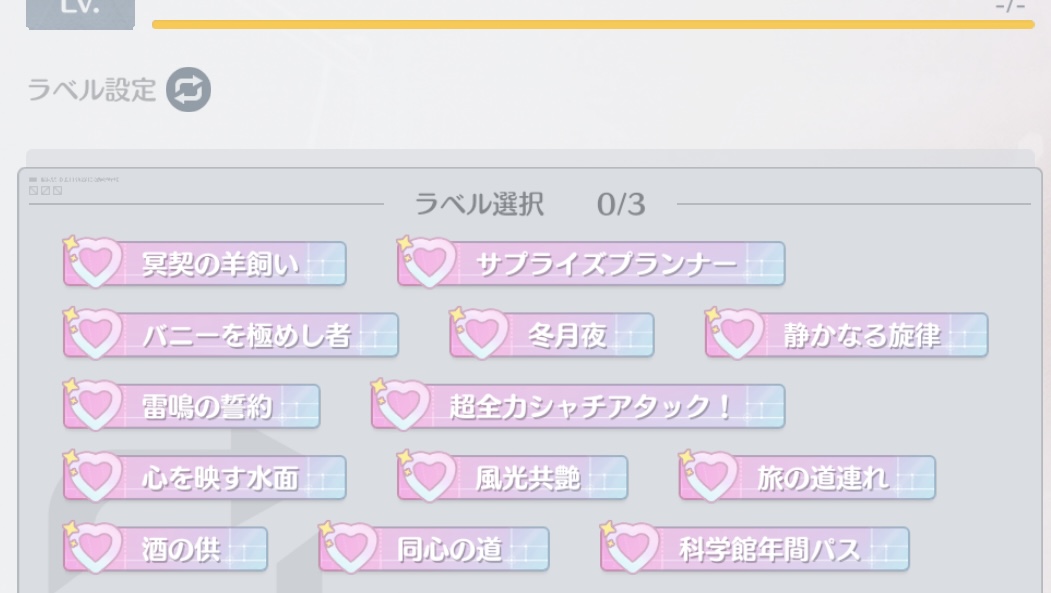Click the 0/3 selection counter
Viewport: 1051px width, 593px height.
tap(621, 205)
